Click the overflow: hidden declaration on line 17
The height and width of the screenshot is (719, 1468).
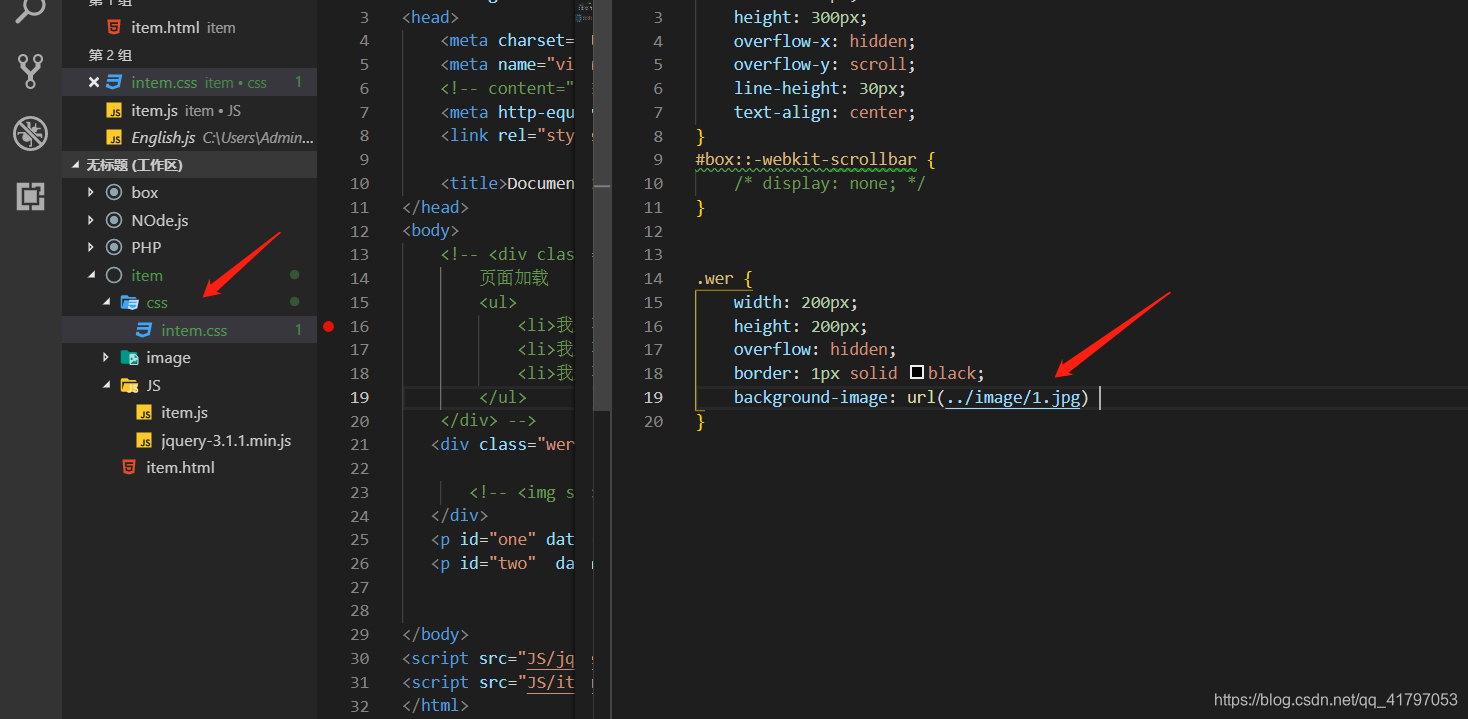pos(815,349)
